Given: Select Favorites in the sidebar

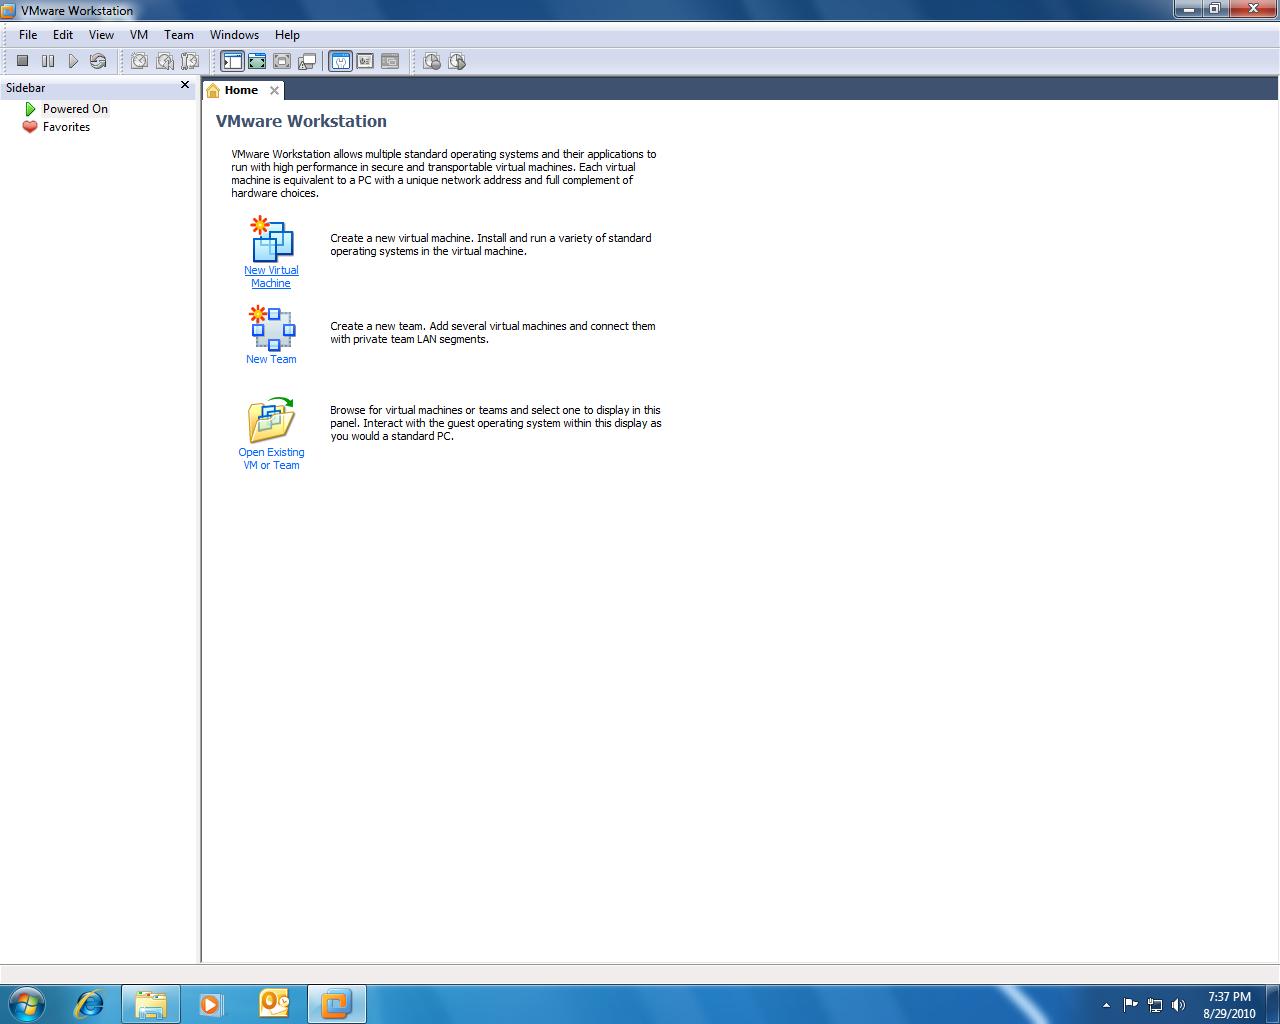Looking at the screenshot, I should click(66, 127).
